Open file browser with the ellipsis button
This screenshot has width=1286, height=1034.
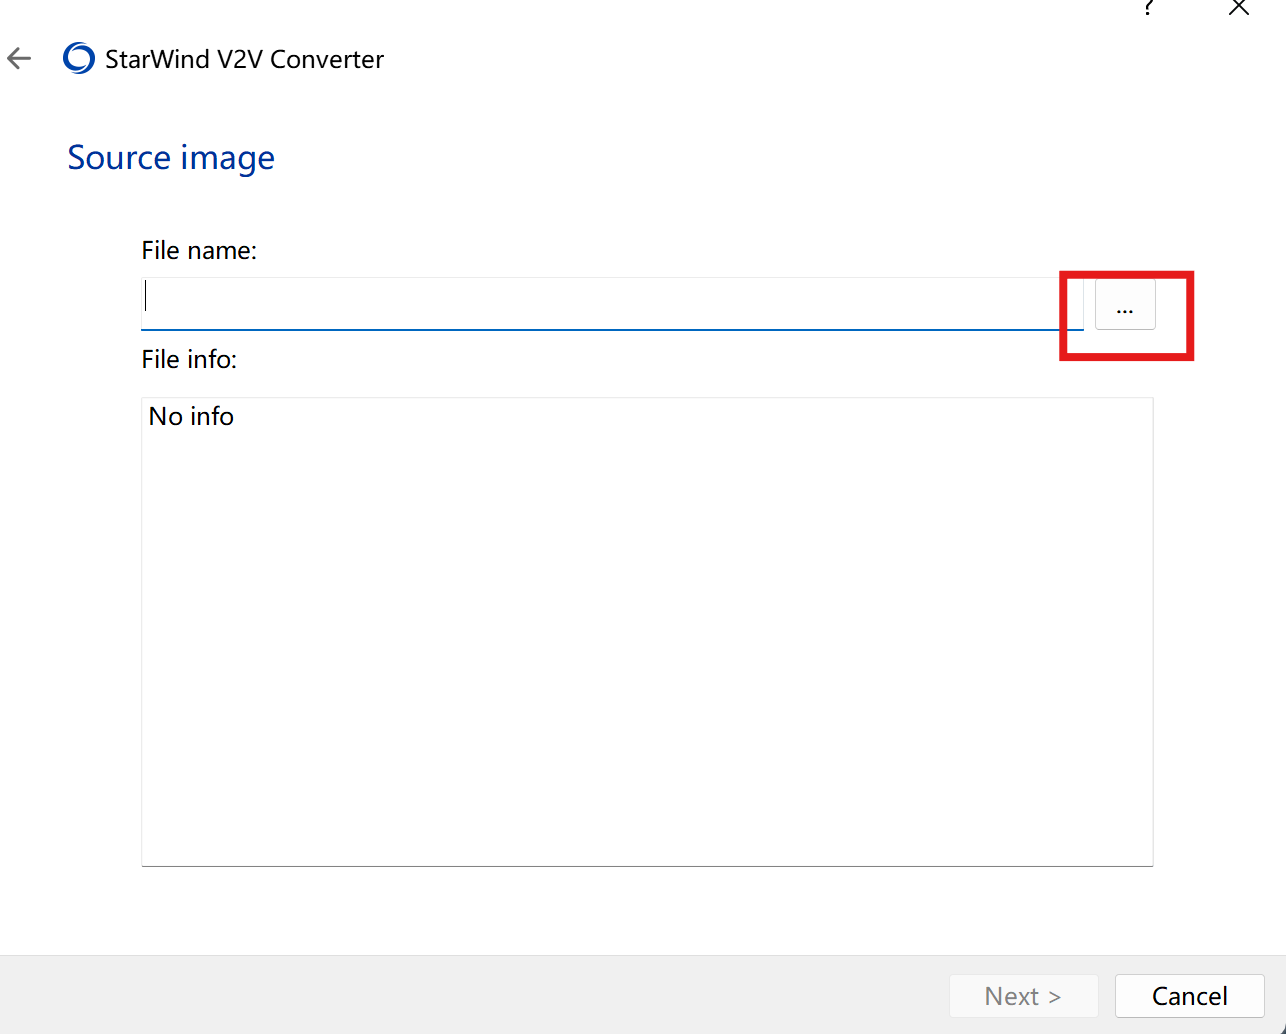pyautogui.click(x=1125, y=304)
